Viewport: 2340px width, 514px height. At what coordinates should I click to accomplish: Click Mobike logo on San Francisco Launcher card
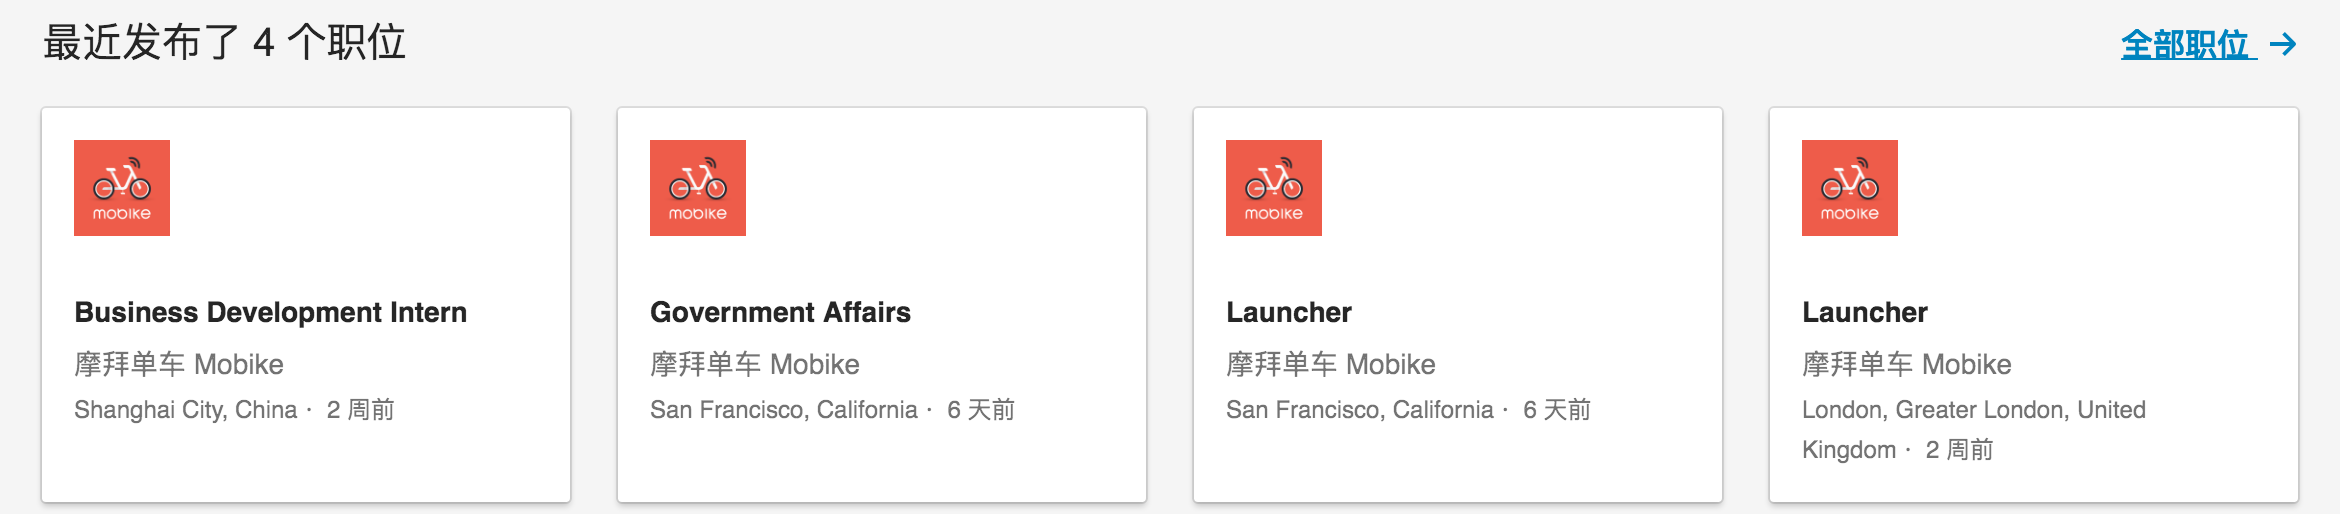pos(1274,188)
